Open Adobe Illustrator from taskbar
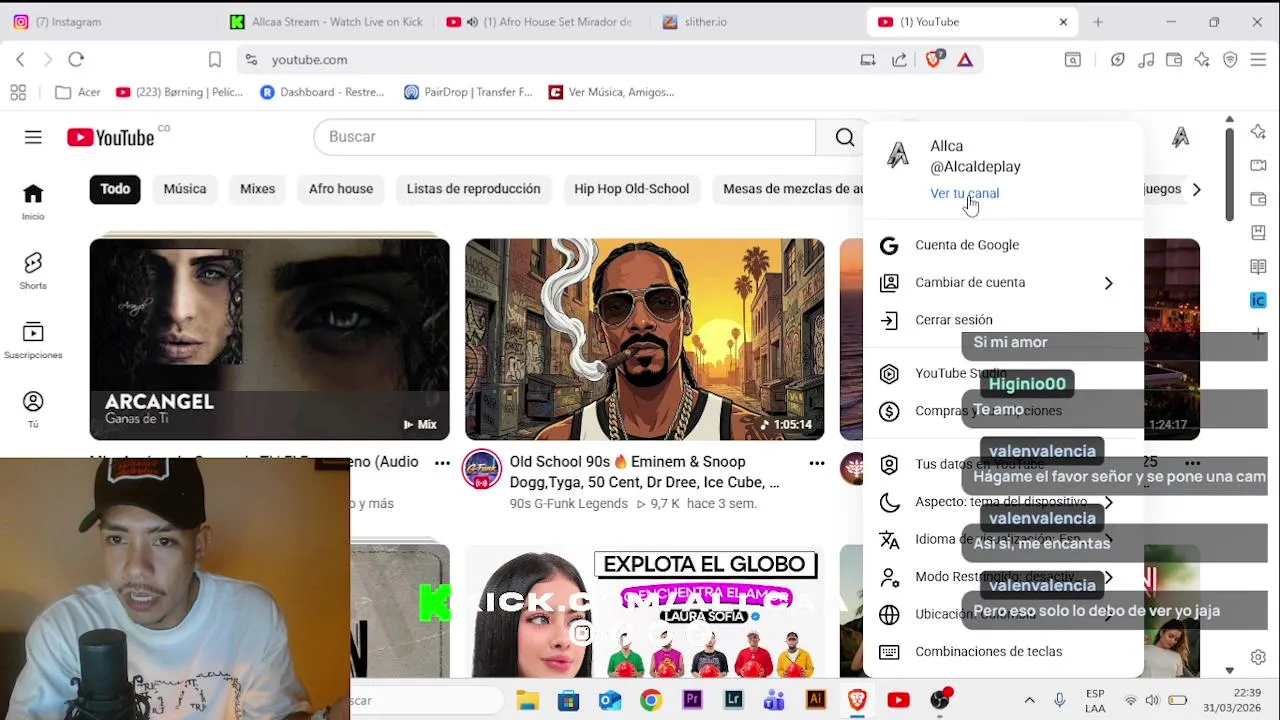This screenshot has height=720, width=1280. (816, 700)
